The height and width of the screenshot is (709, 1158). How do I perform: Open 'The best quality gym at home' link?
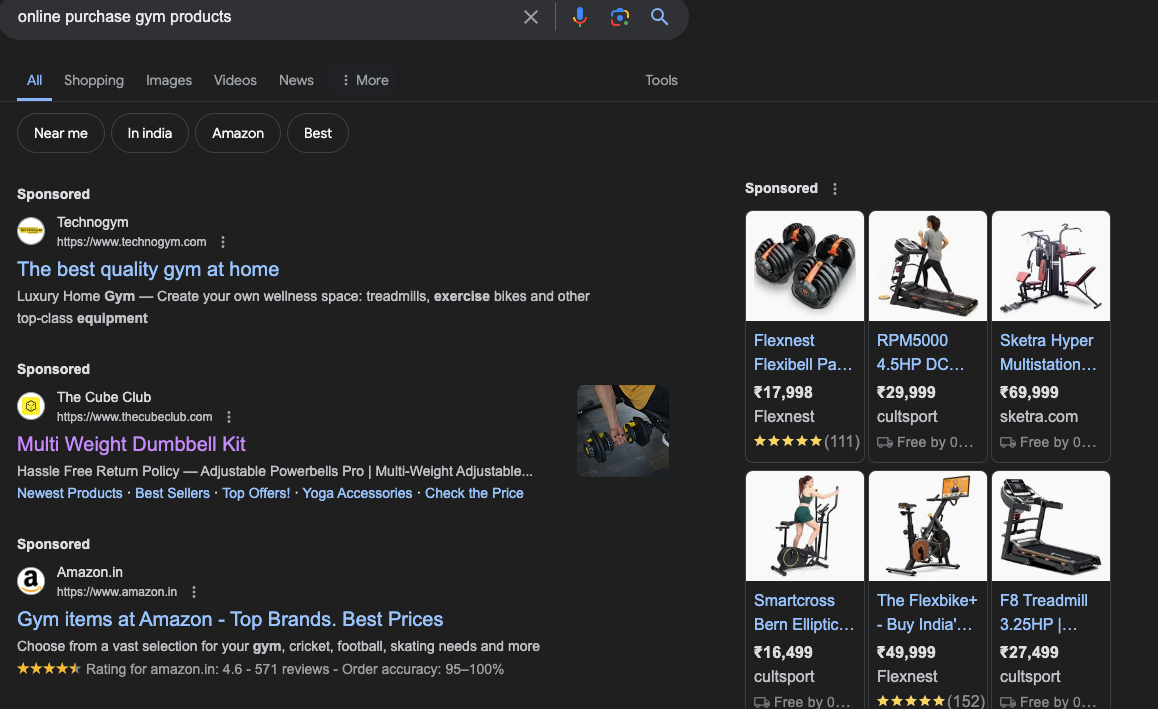148,270
